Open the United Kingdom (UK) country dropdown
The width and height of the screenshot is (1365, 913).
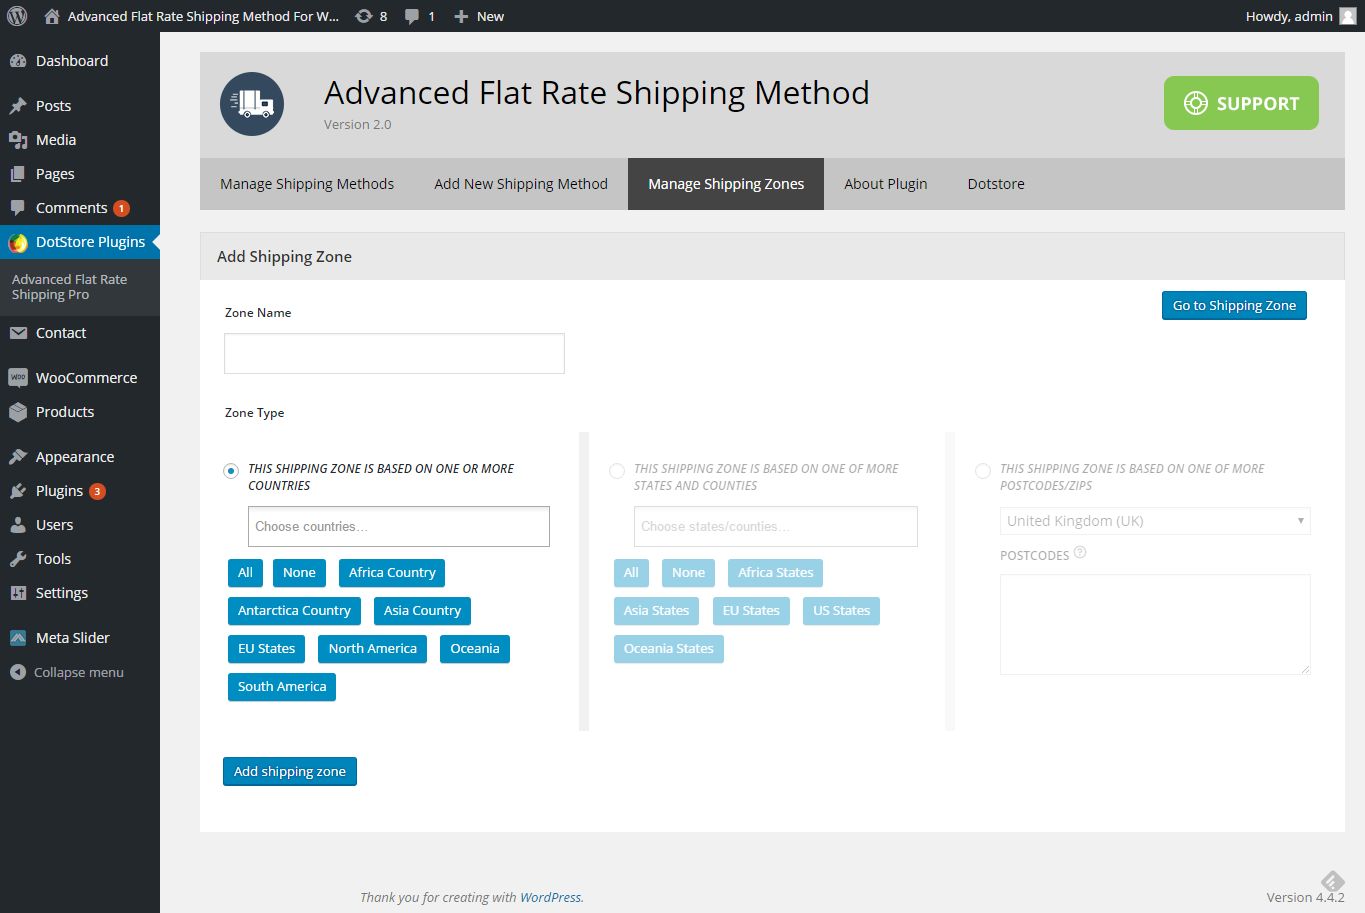(x=1155, y=520)
